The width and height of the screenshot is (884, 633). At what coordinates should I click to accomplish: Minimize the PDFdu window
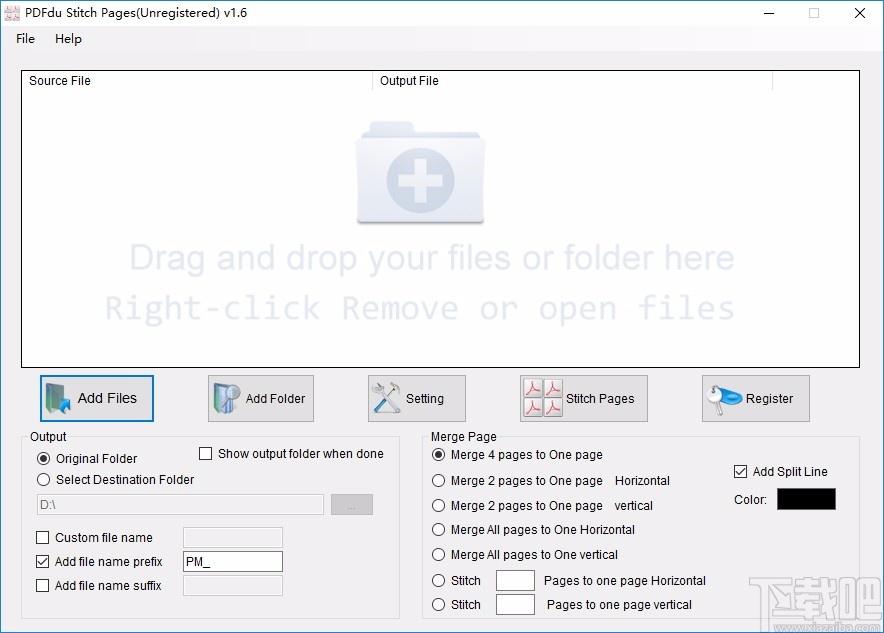point(769,13)
